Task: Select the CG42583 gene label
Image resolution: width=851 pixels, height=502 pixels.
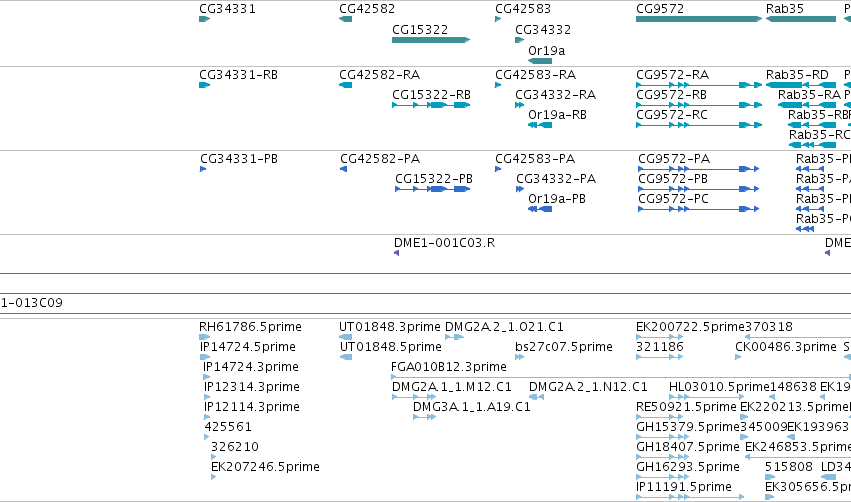Action: [523, 9]
